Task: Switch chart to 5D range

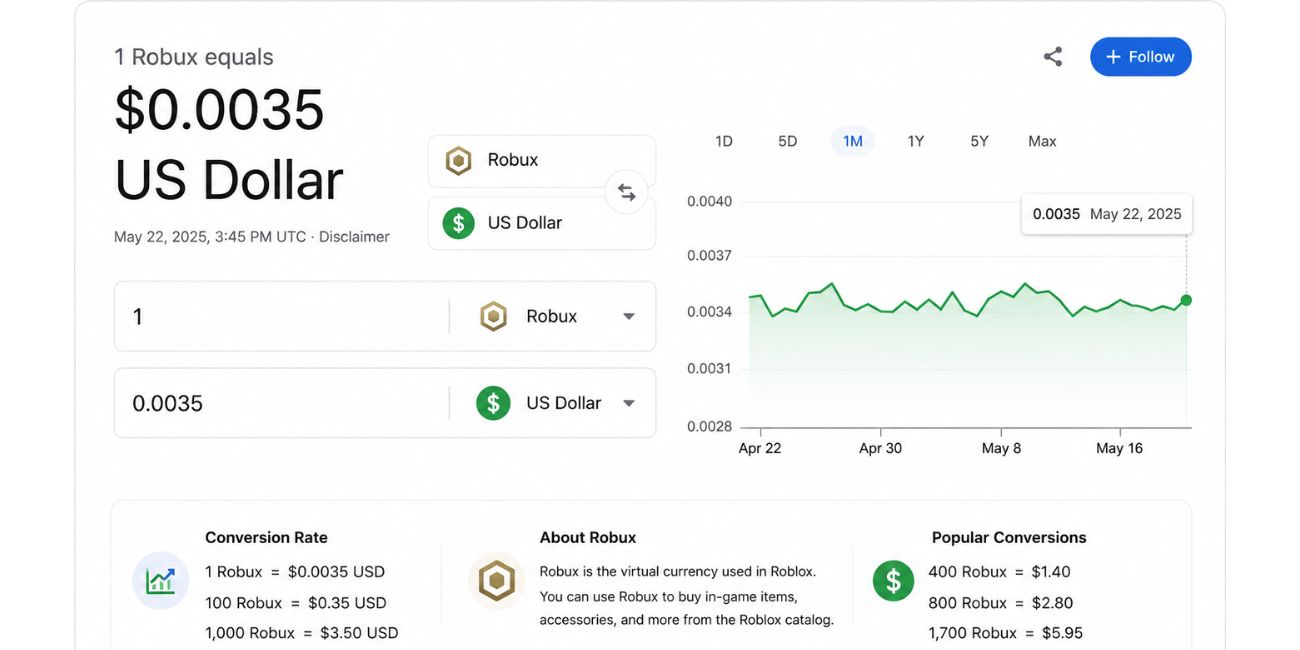Action: [x=788, y=141]
